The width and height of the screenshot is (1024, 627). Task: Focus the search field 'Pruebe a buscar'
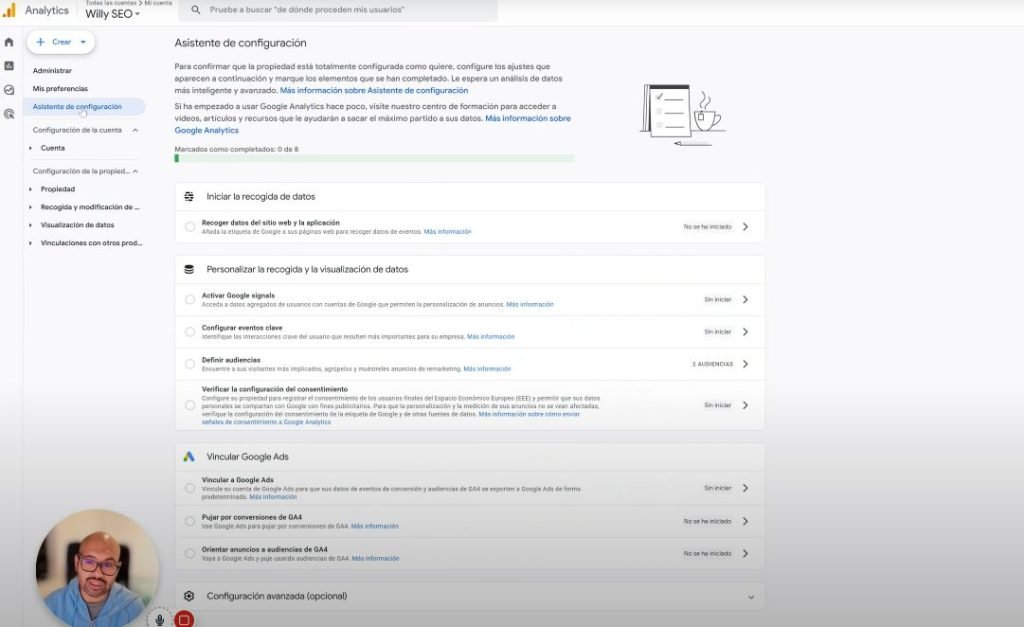[340, 10]
